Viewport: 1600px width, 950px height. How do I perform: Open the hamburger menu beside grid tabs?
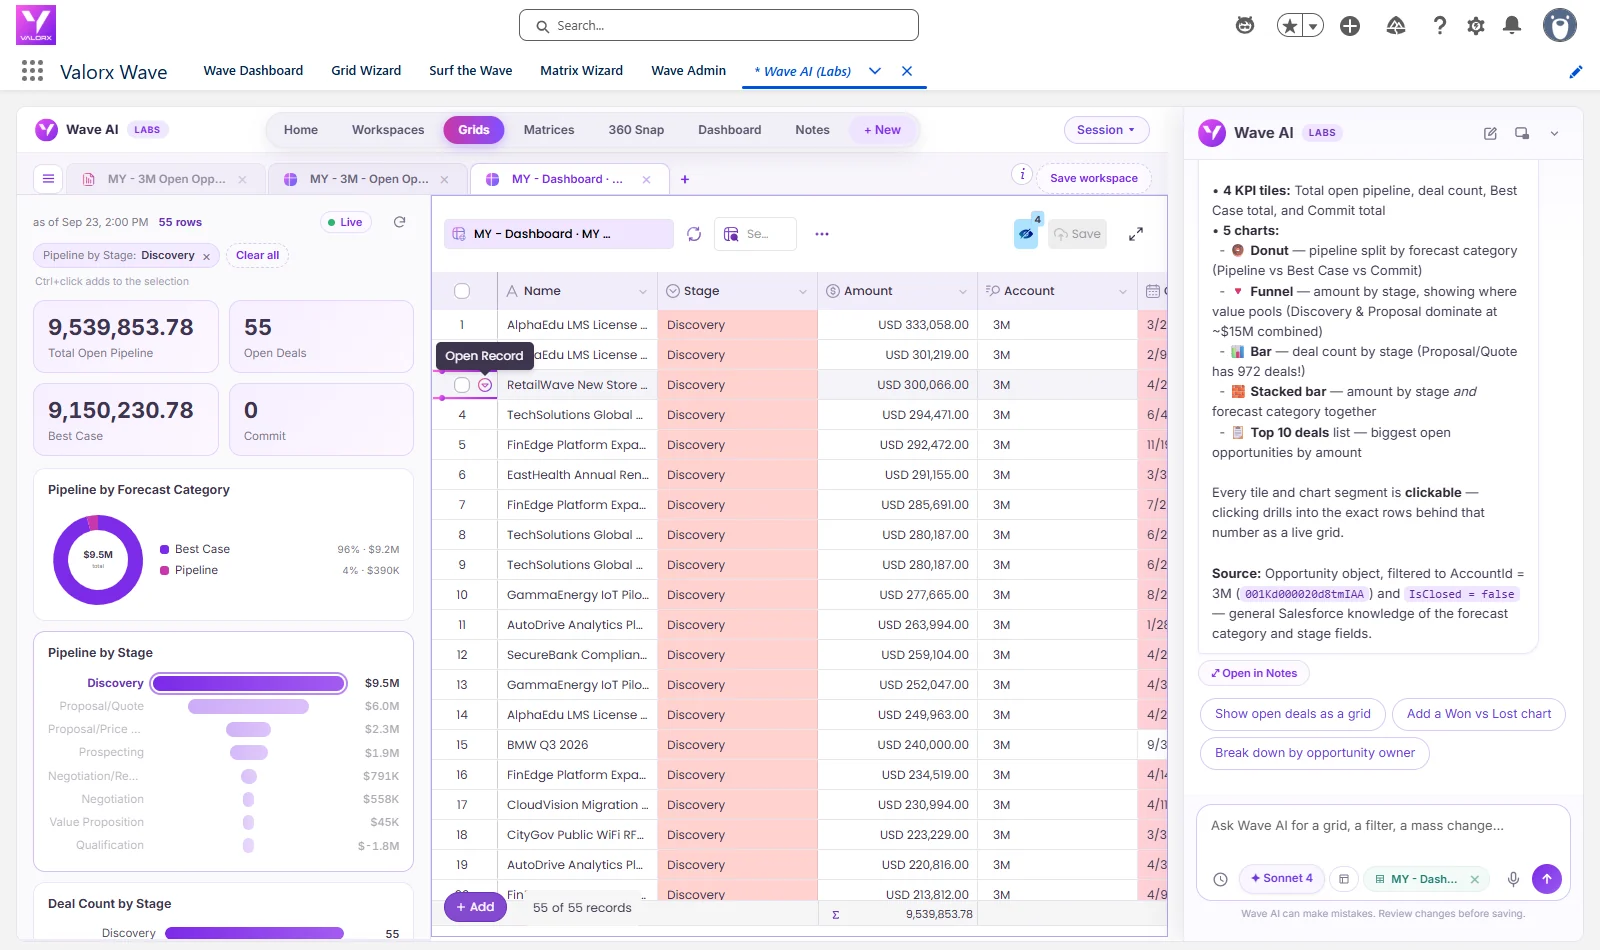pos(48,179)
